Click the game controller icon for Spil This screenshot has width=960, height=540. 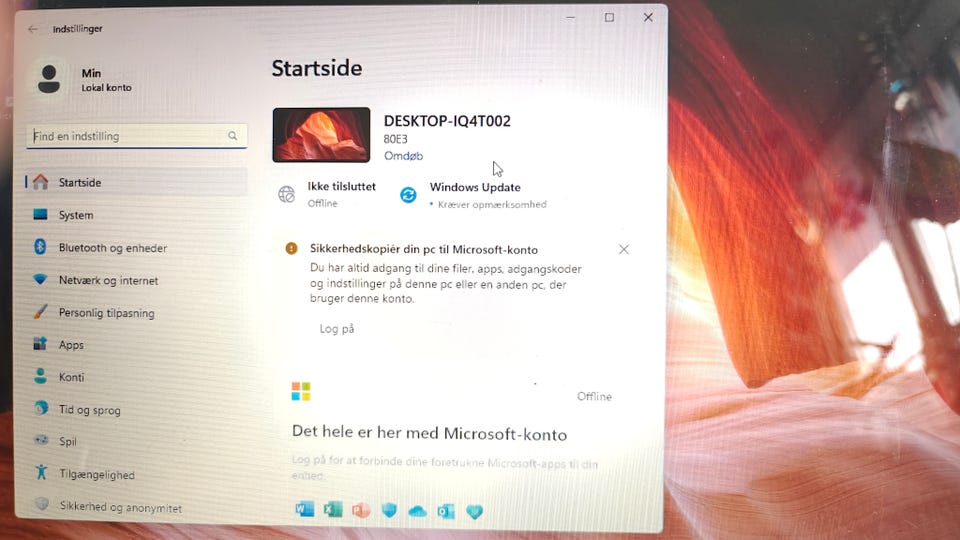(41, 440)
